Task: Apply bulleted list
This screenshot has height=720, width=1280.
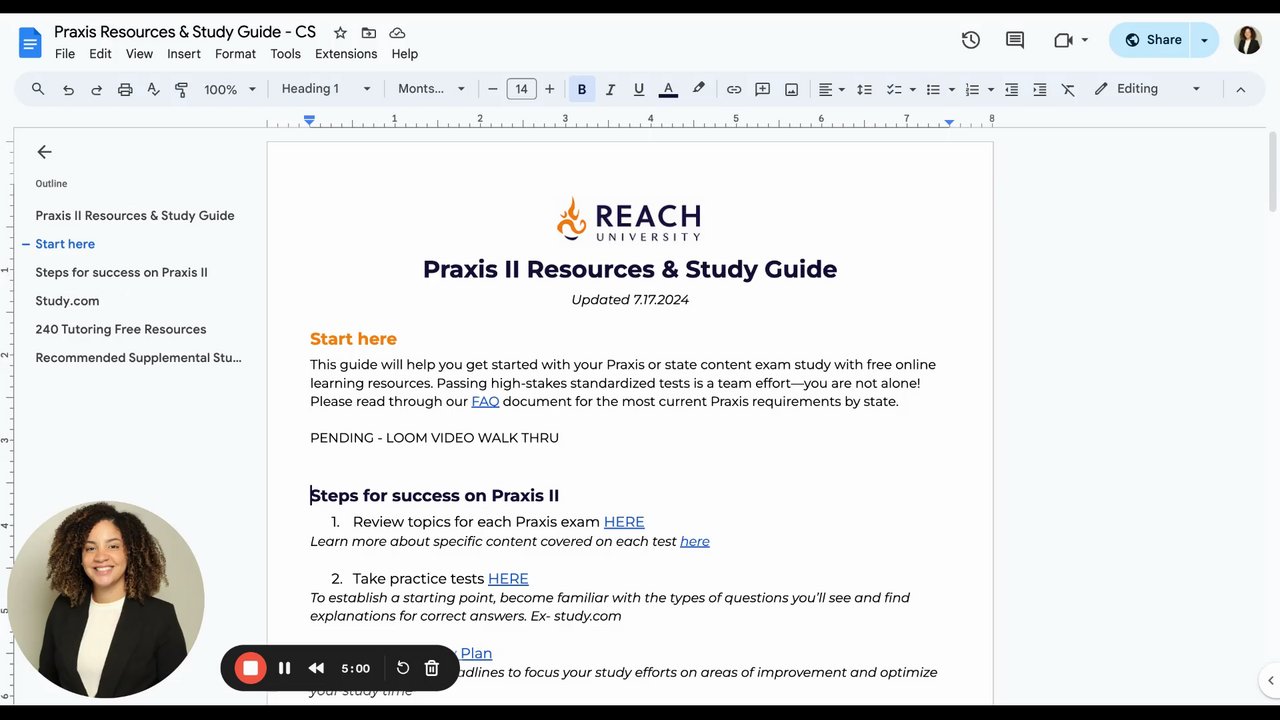Action: [x=933, y=89]
